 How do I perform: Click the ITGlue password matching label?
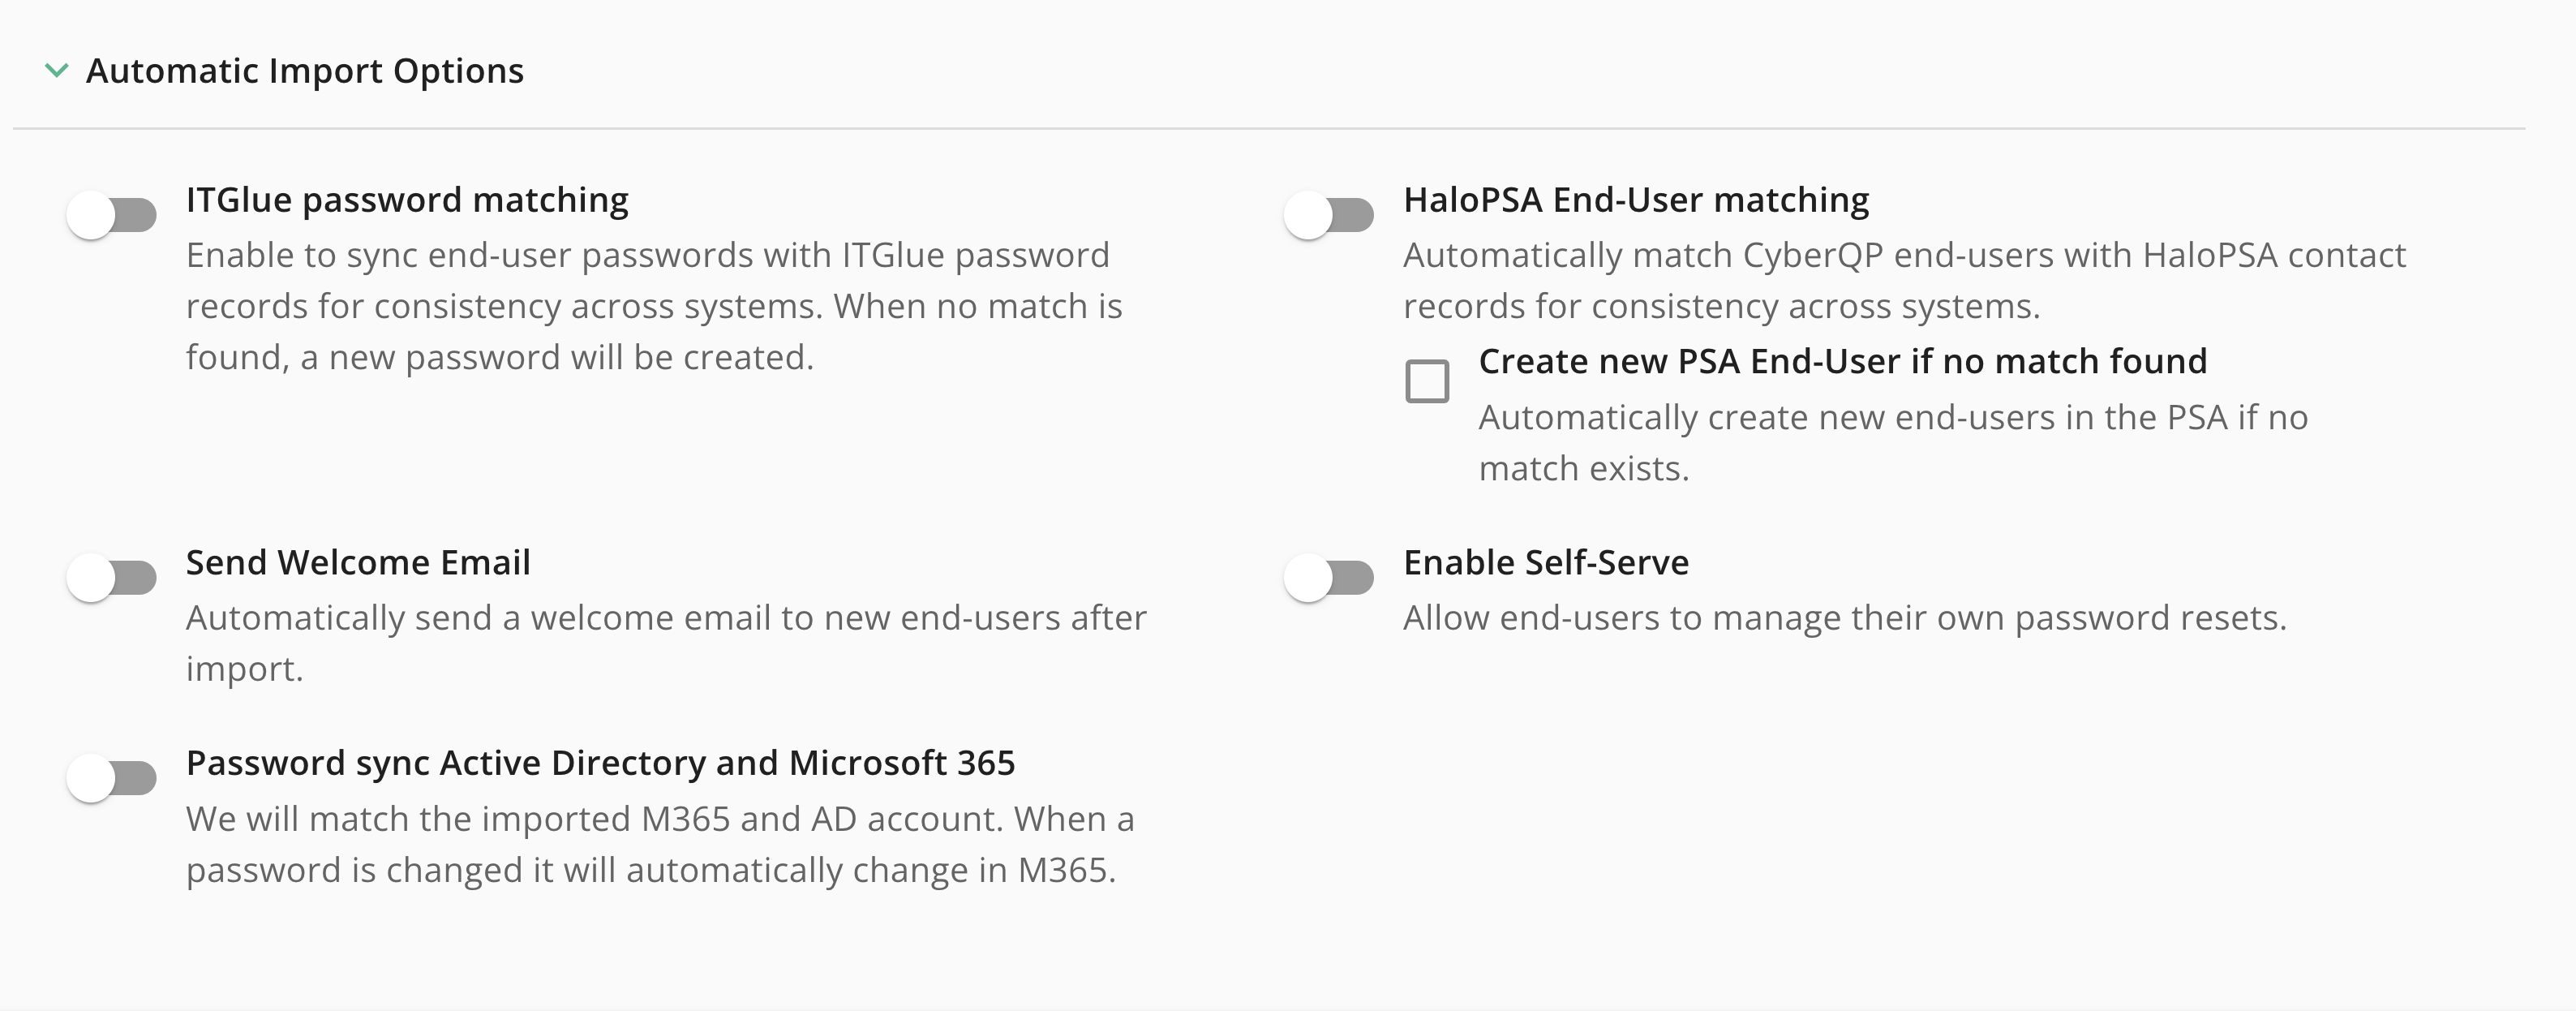coord(407,200)
